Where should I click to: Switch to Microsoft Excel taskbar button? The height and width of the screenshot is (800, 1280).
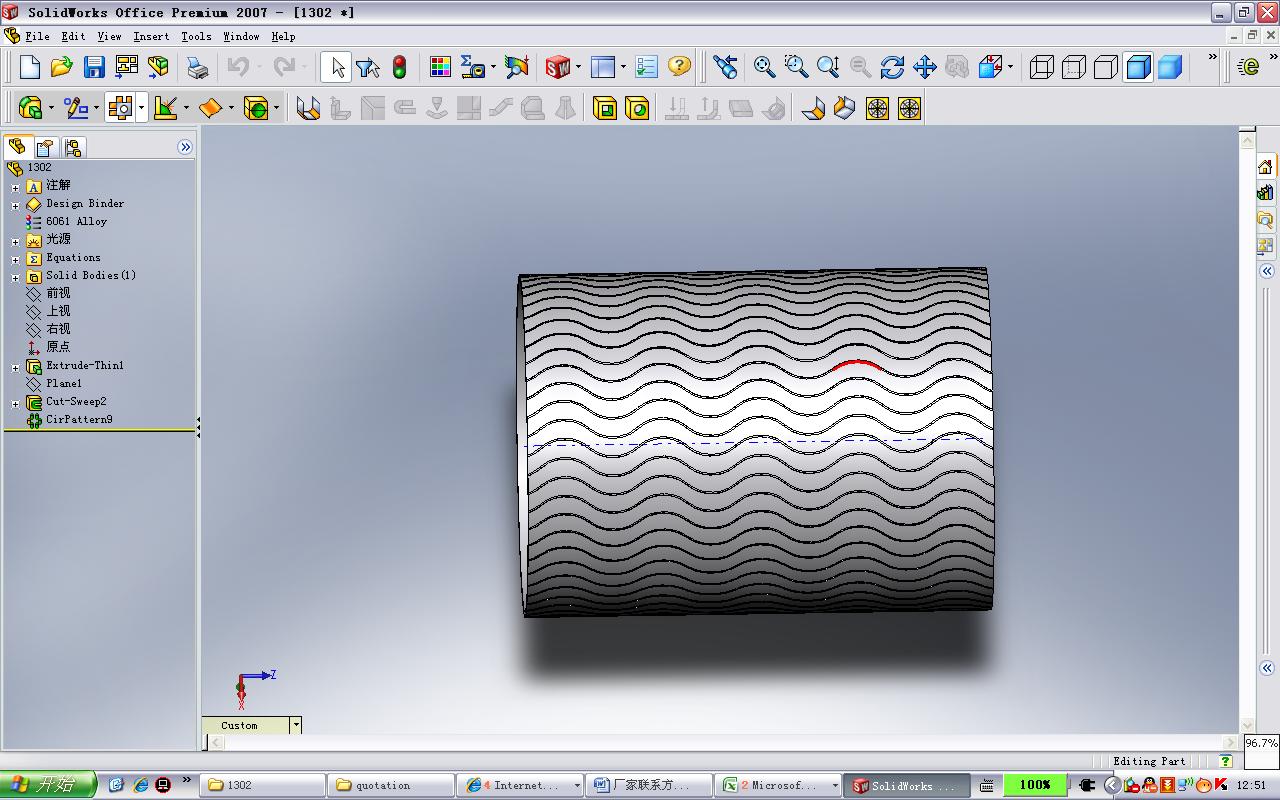pos(779,785)
